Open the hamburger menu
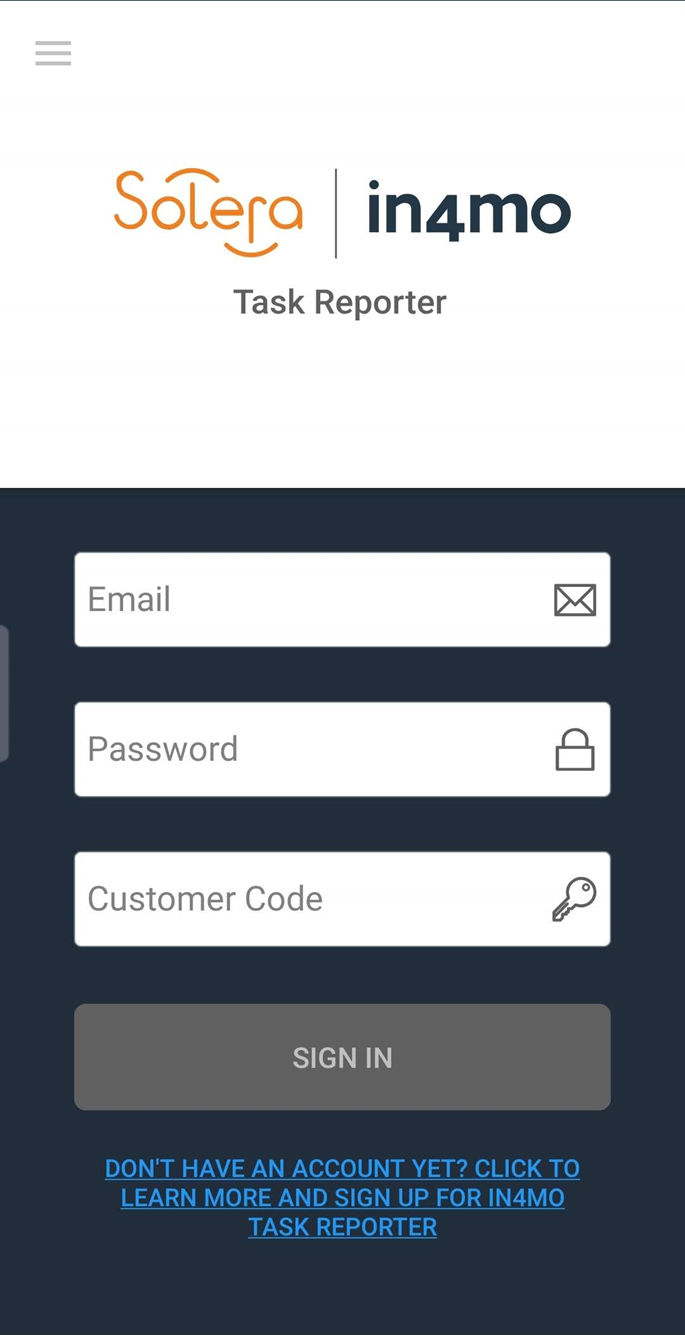This screenshot has width=685, height=1335. tap(53, 53)
